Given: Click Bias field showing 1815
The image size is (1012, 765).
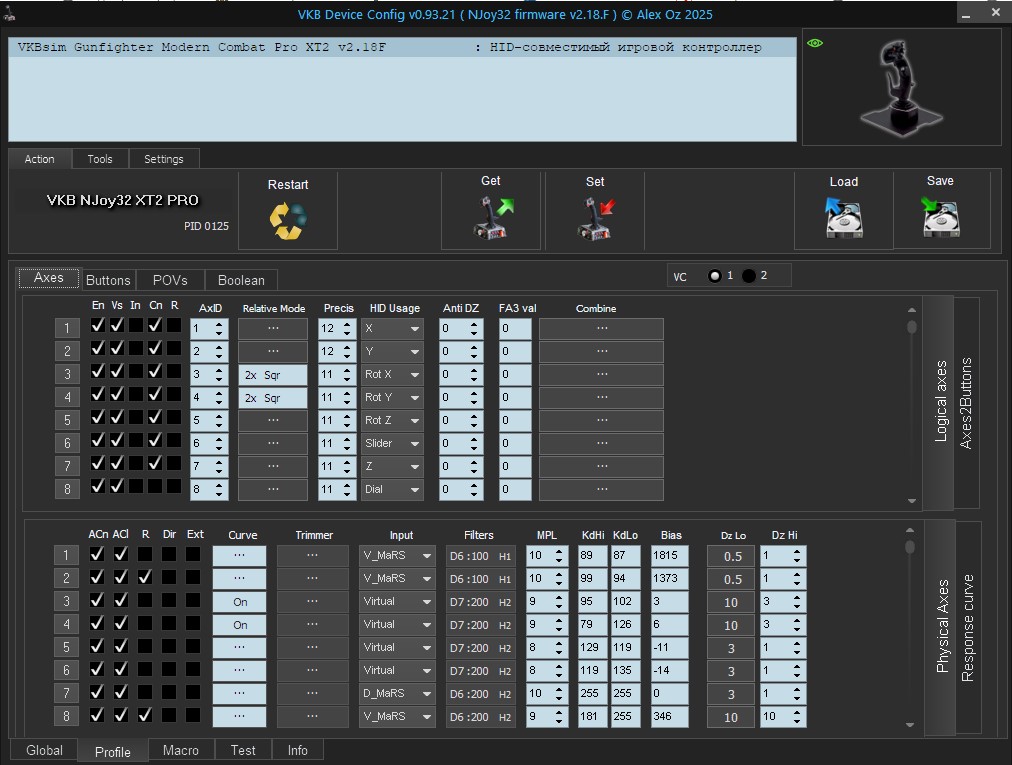Looking at the screenshot, I should 669,555.
